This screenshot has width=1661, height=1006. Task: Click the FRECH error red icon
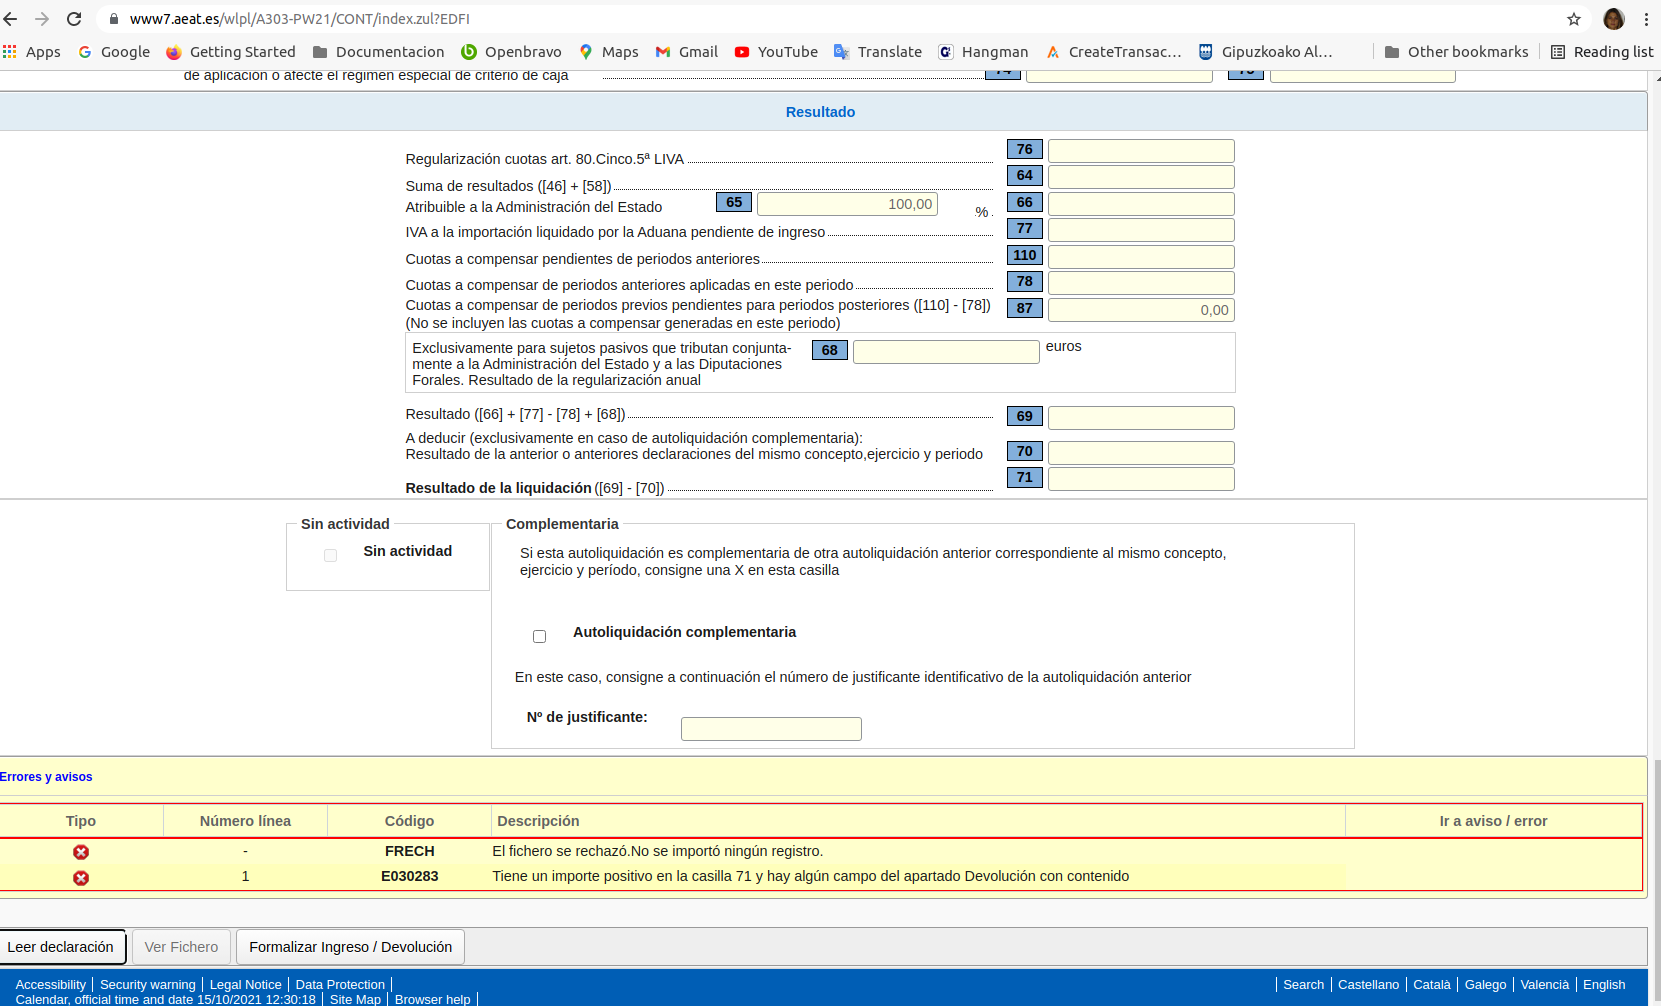click(81, 852)
